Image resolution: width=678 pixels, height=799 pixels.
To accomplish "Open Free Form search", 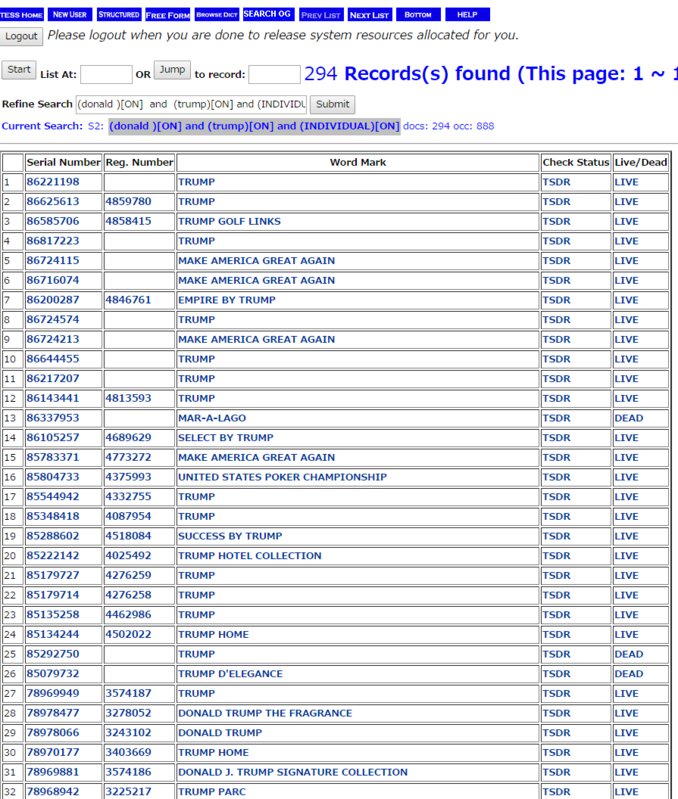I will point(168,15).
